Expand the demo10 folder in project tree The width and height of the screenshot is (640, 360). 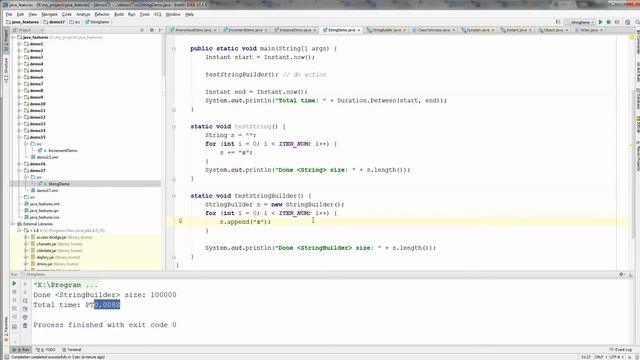[19, 104]
